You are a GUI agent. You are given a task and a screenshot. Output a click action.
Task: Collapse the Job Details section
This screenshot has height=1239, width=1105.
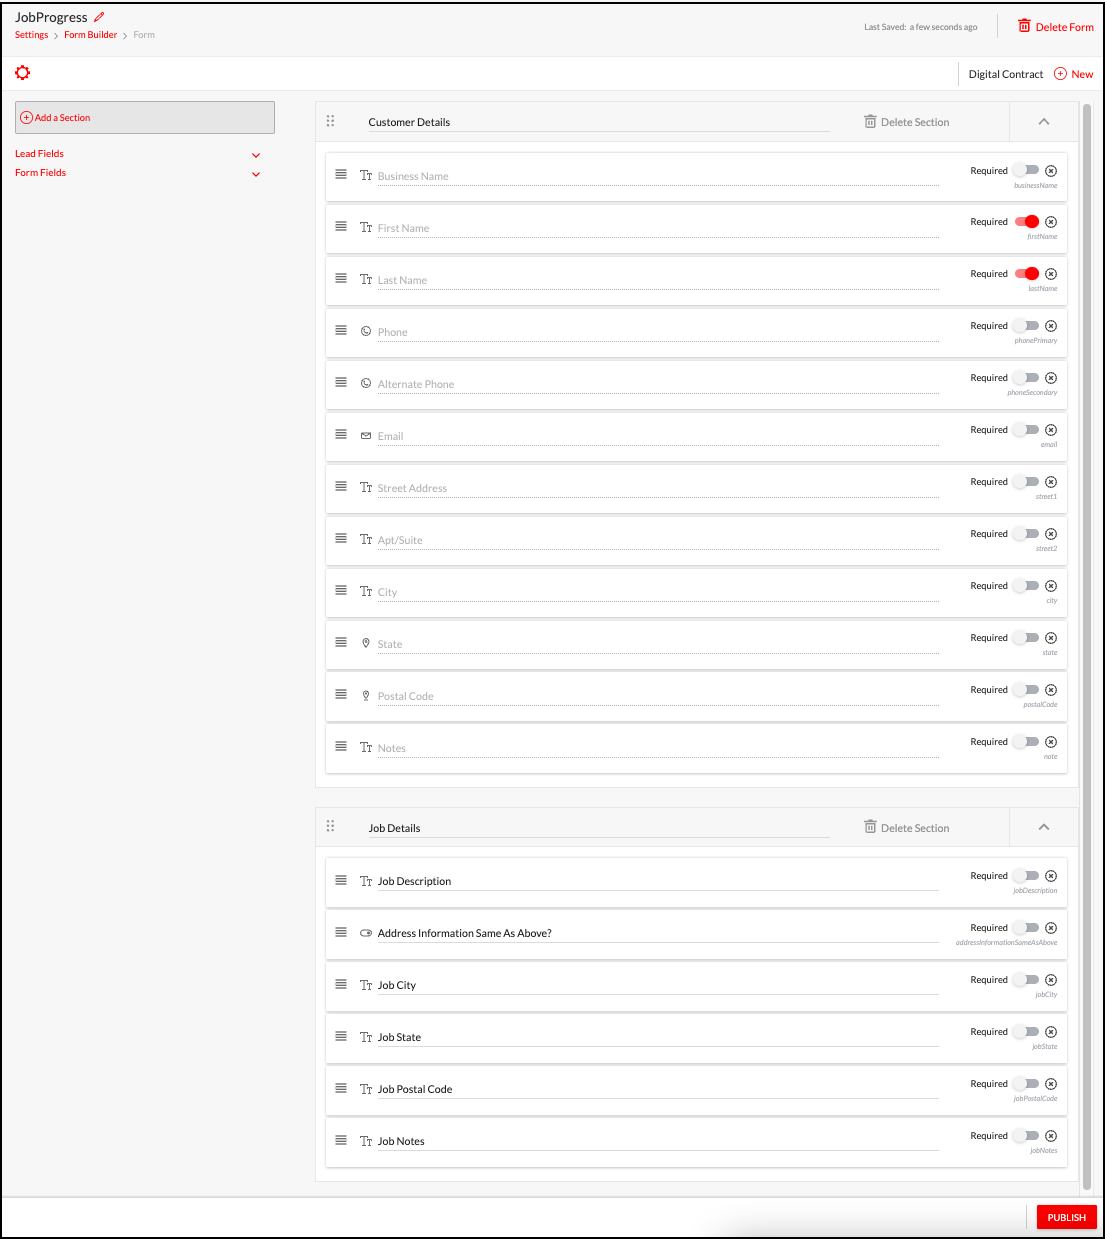1044,827
